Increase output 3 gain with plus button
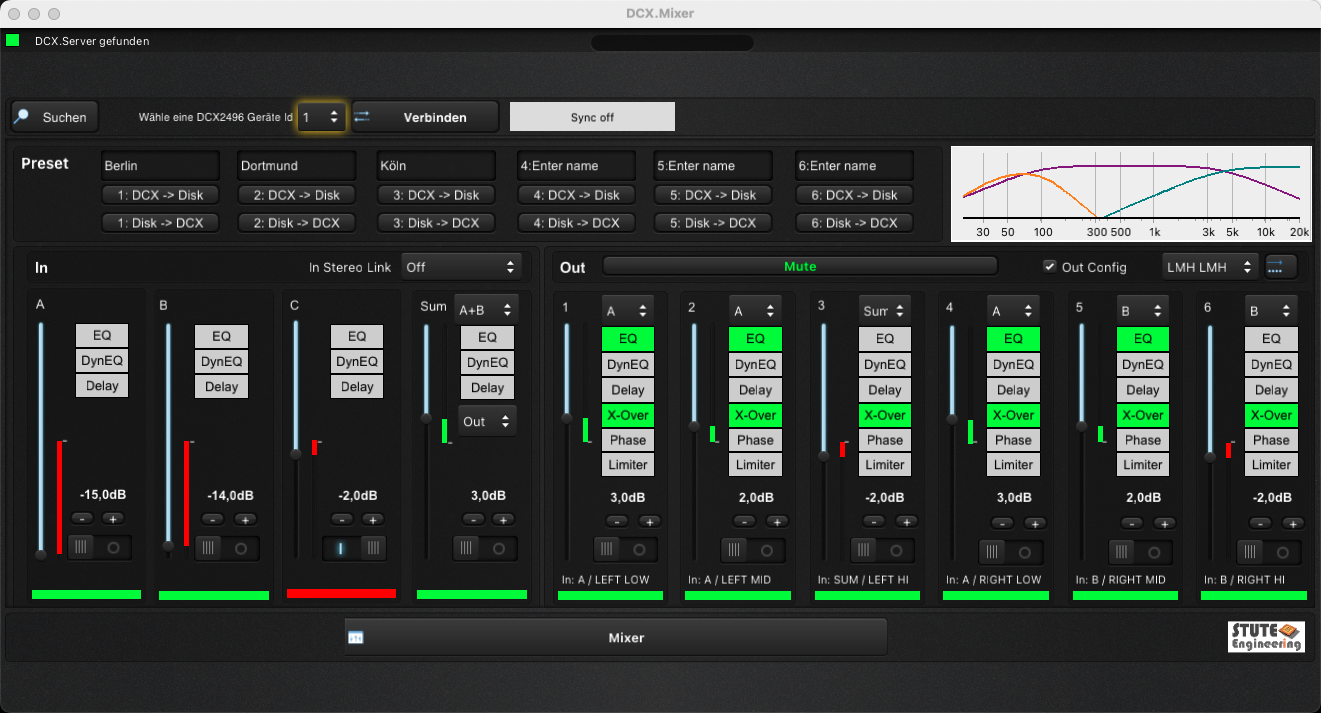This screenshot has height=713, width=1321. pyautogui.click(x=907, y=521)
